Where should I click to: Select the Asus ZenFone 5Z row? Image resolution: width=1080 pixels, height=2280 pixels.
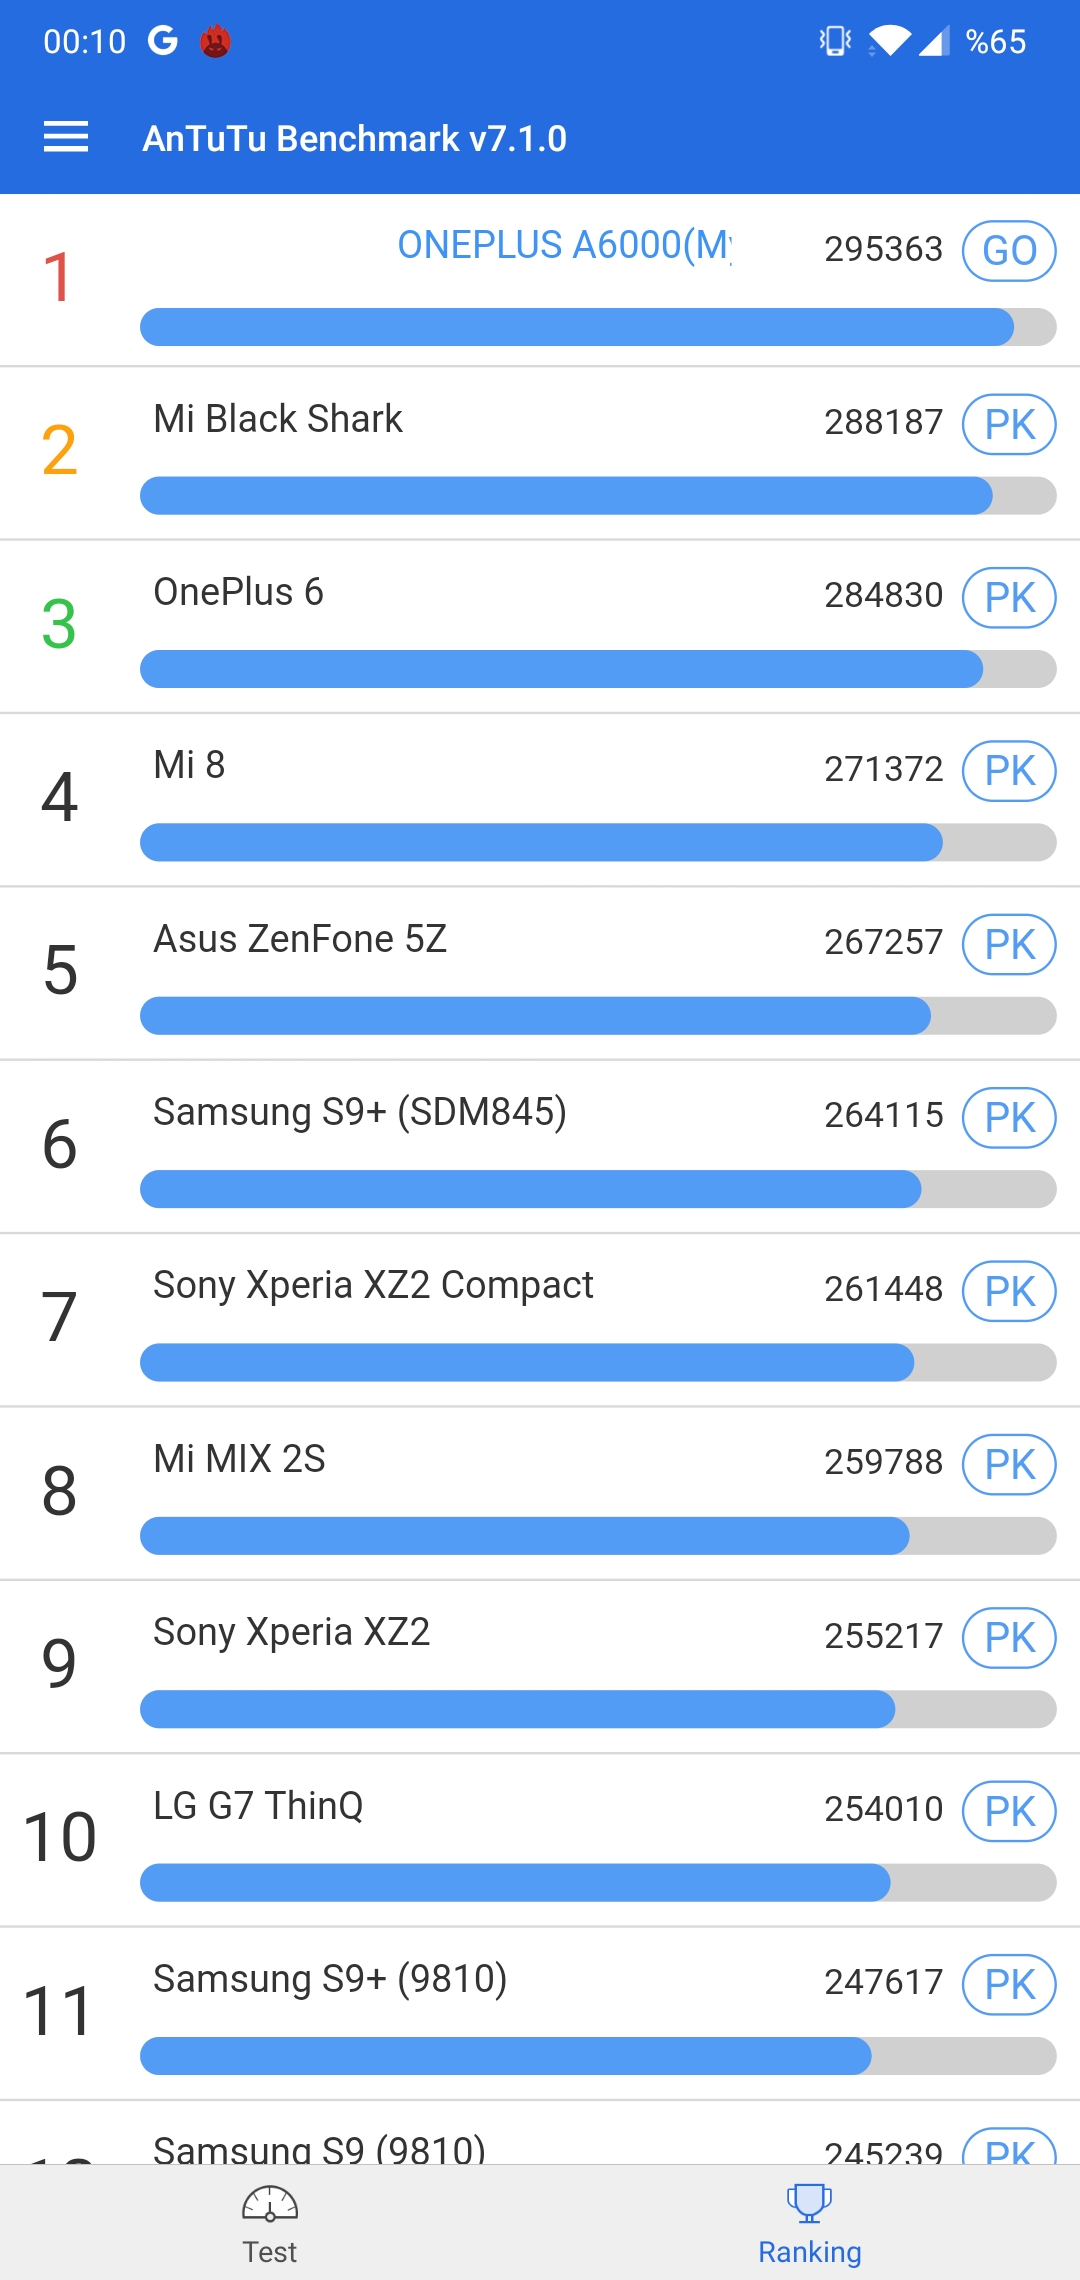click(x=540, y=974)
